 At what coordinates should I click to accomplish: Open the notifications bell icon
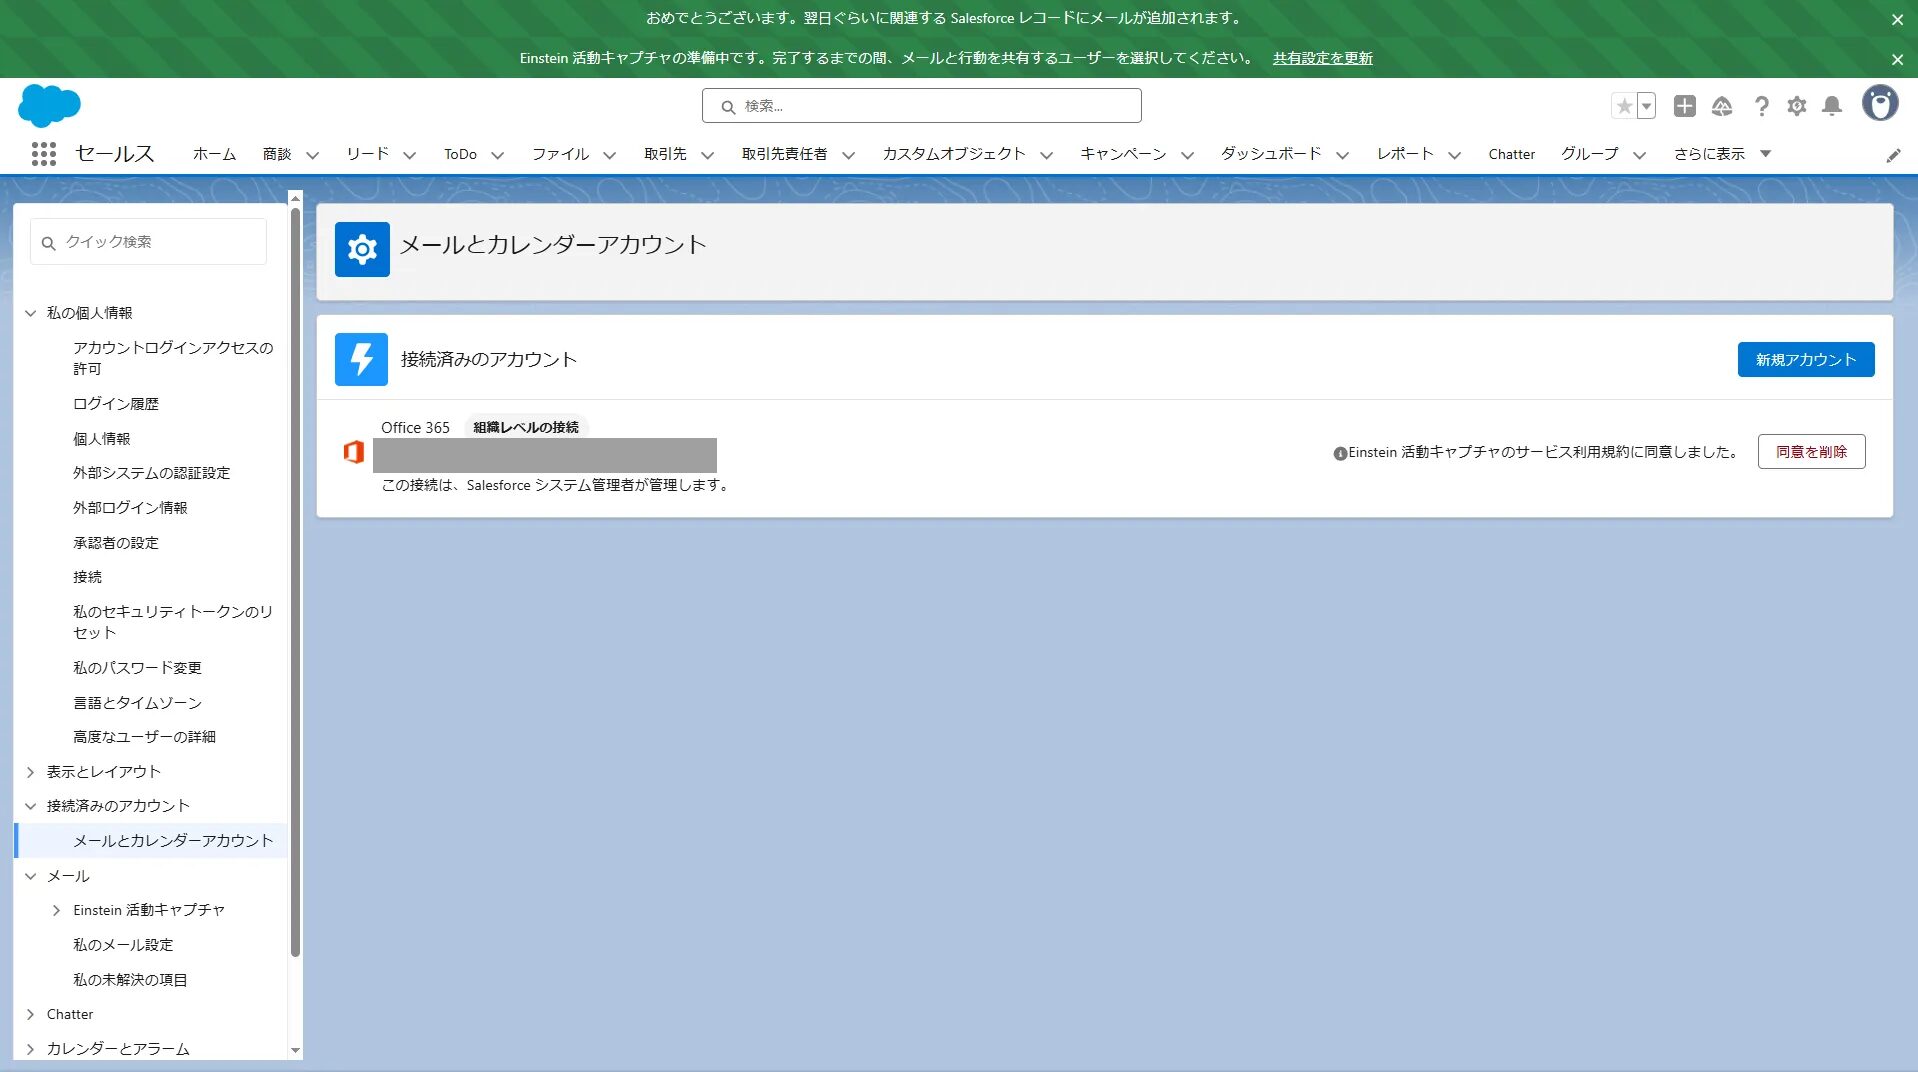(x=1832, y=106)
